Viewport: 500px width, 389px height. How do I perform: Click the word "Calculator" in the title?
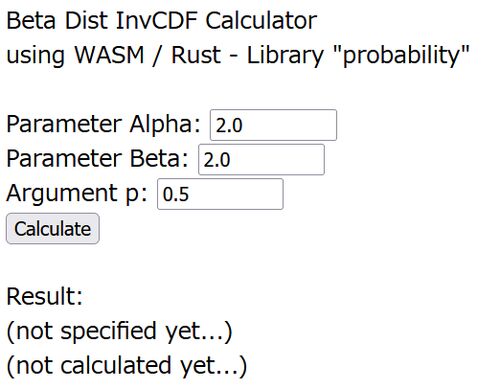pos(261,20)
